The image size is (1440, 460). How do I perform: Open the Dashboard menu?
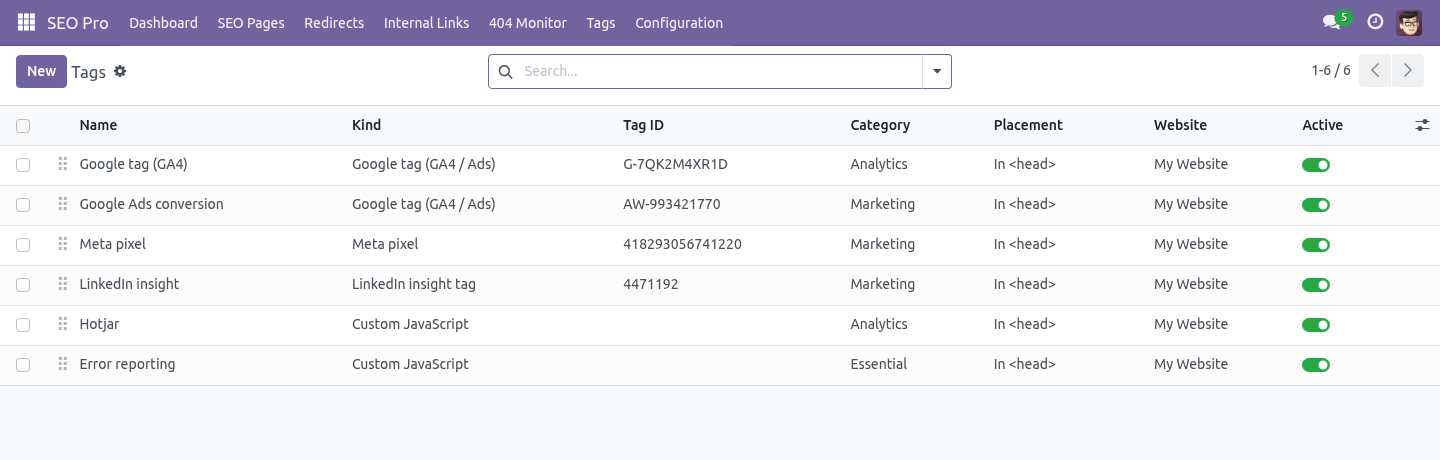[x=163, y=22]
